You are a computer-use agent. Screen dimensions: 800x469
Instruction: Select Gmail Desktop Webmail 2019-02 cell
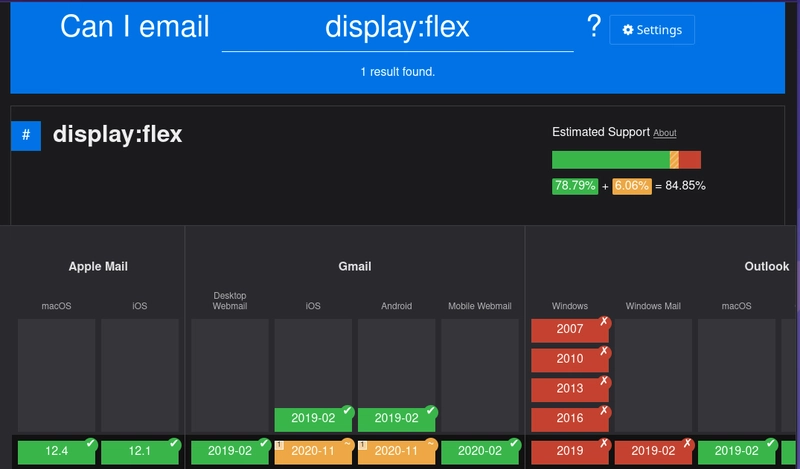(230, 451)
